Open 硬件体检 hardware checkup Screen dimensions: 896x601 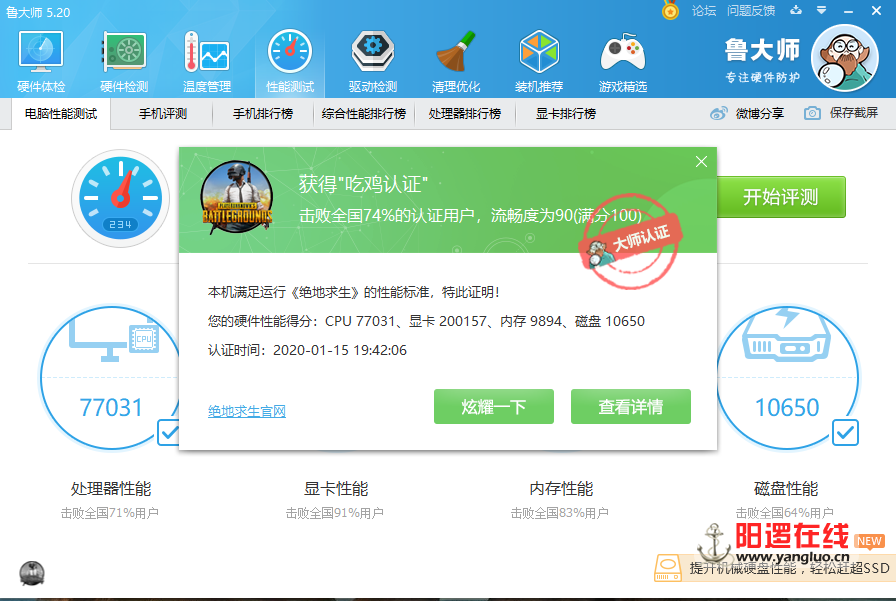41,62
